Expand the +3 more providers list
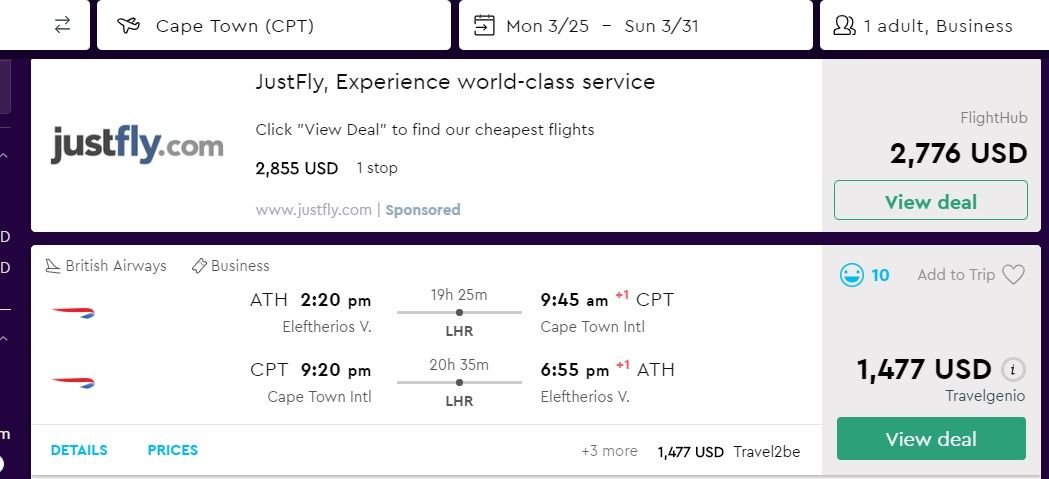 (x=609, y=451)
